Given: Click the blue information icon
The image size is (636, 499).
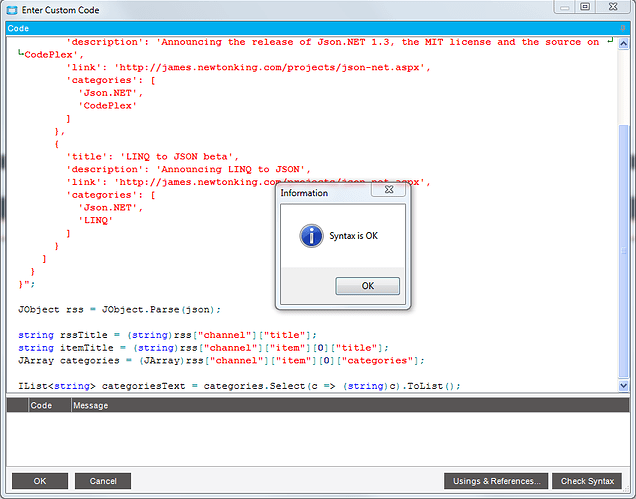Looking at the screenshot, I should 312,236.
